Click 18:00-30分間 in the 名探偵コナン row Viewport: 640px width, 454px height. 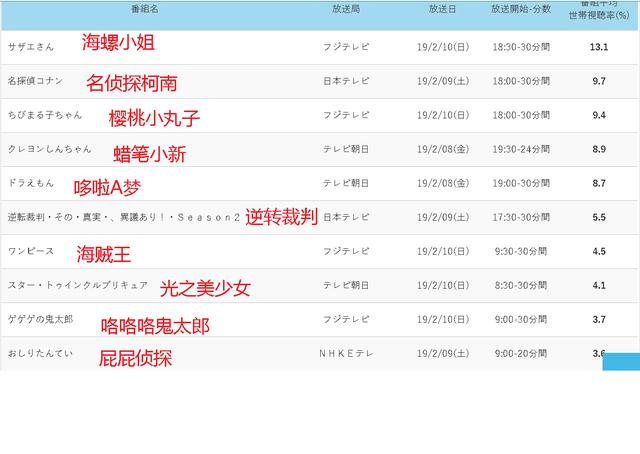[521, 81]
